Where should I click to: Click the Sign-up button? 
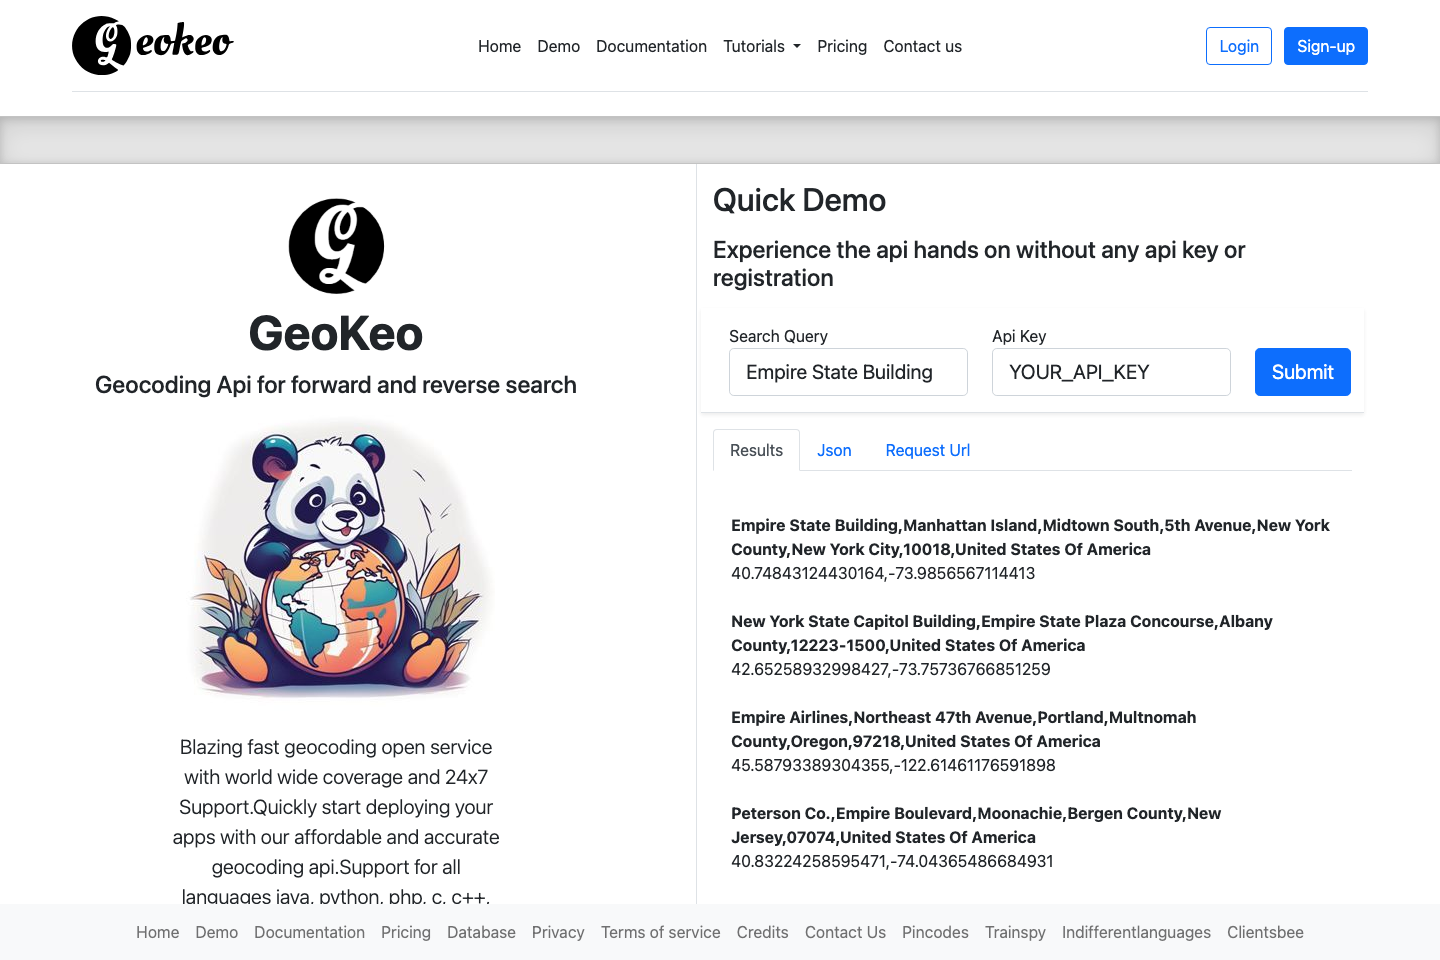coord(1325,46)
